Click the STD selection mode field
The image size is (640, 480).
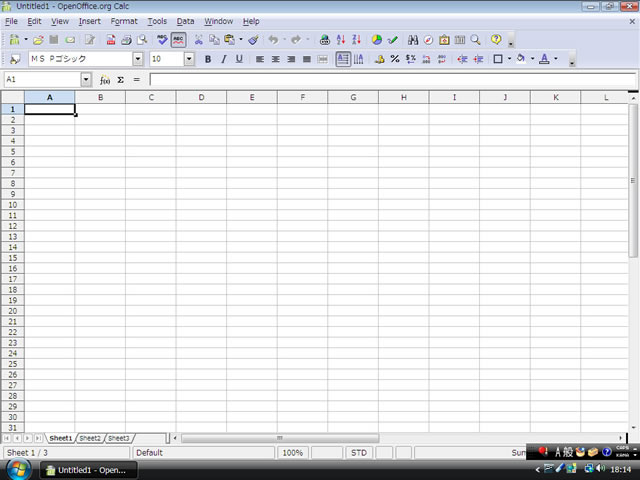pos(358,453)
